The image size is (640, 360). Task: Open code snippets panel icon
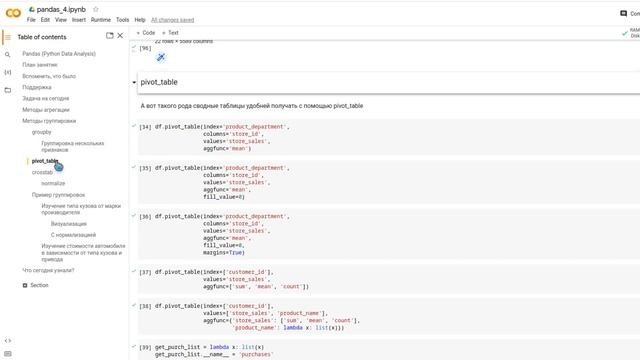click(8, 340)
